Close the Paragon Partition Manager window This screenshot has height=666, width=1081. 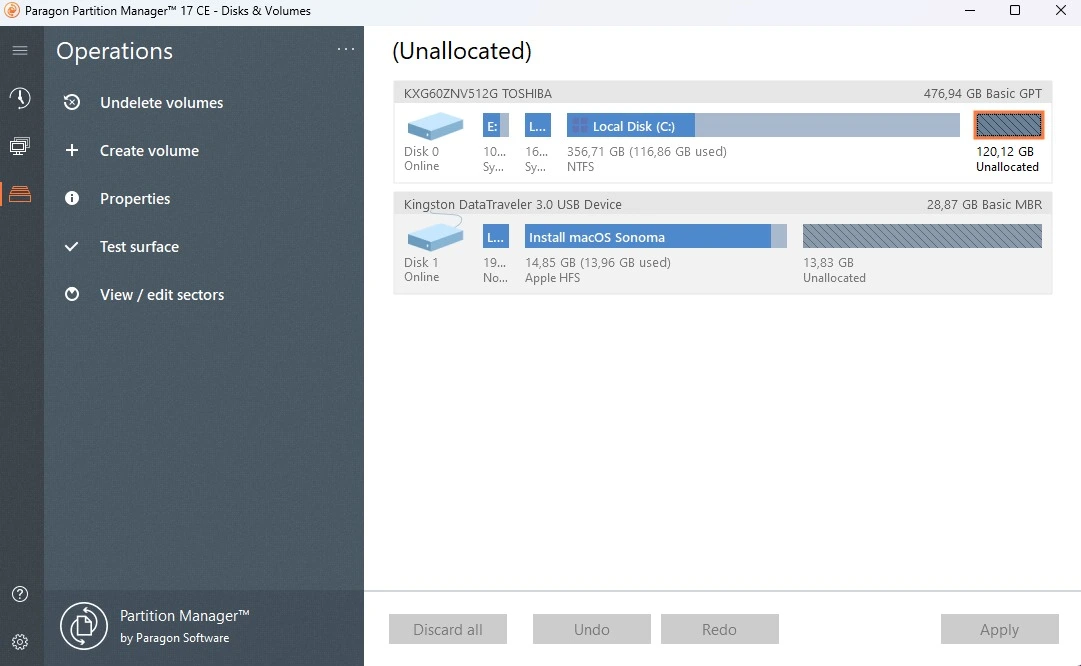coord(1061,10)
